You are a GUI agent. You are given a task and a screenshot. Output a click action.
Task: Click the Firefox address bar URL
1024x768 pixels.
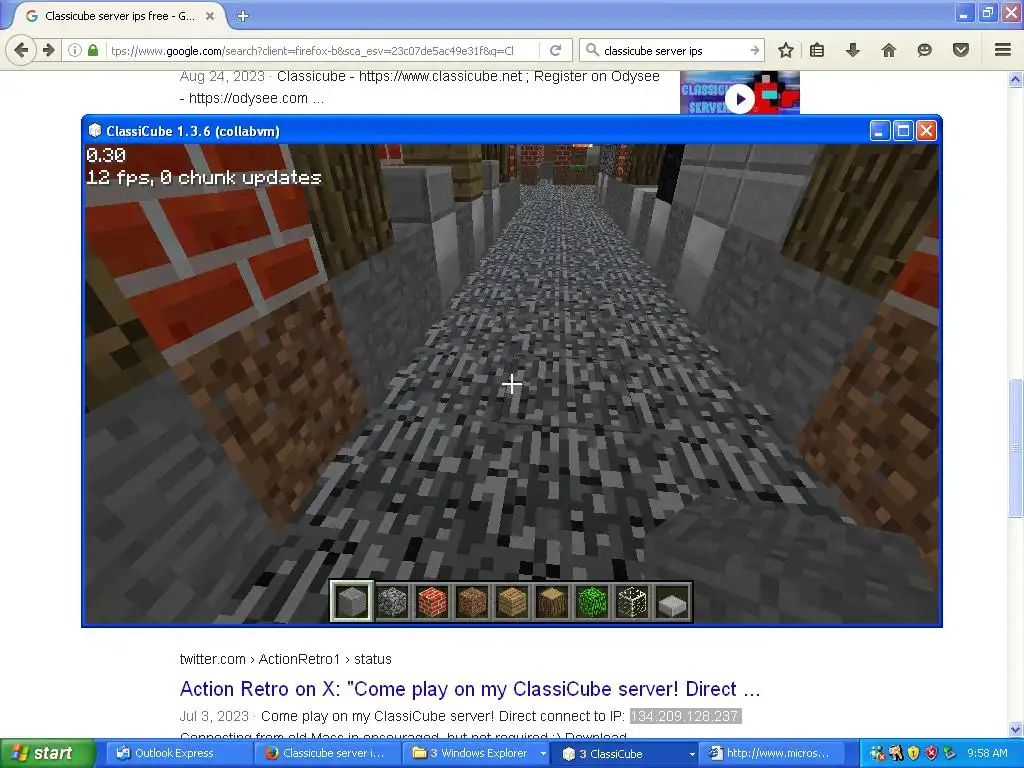pos(313,50)
